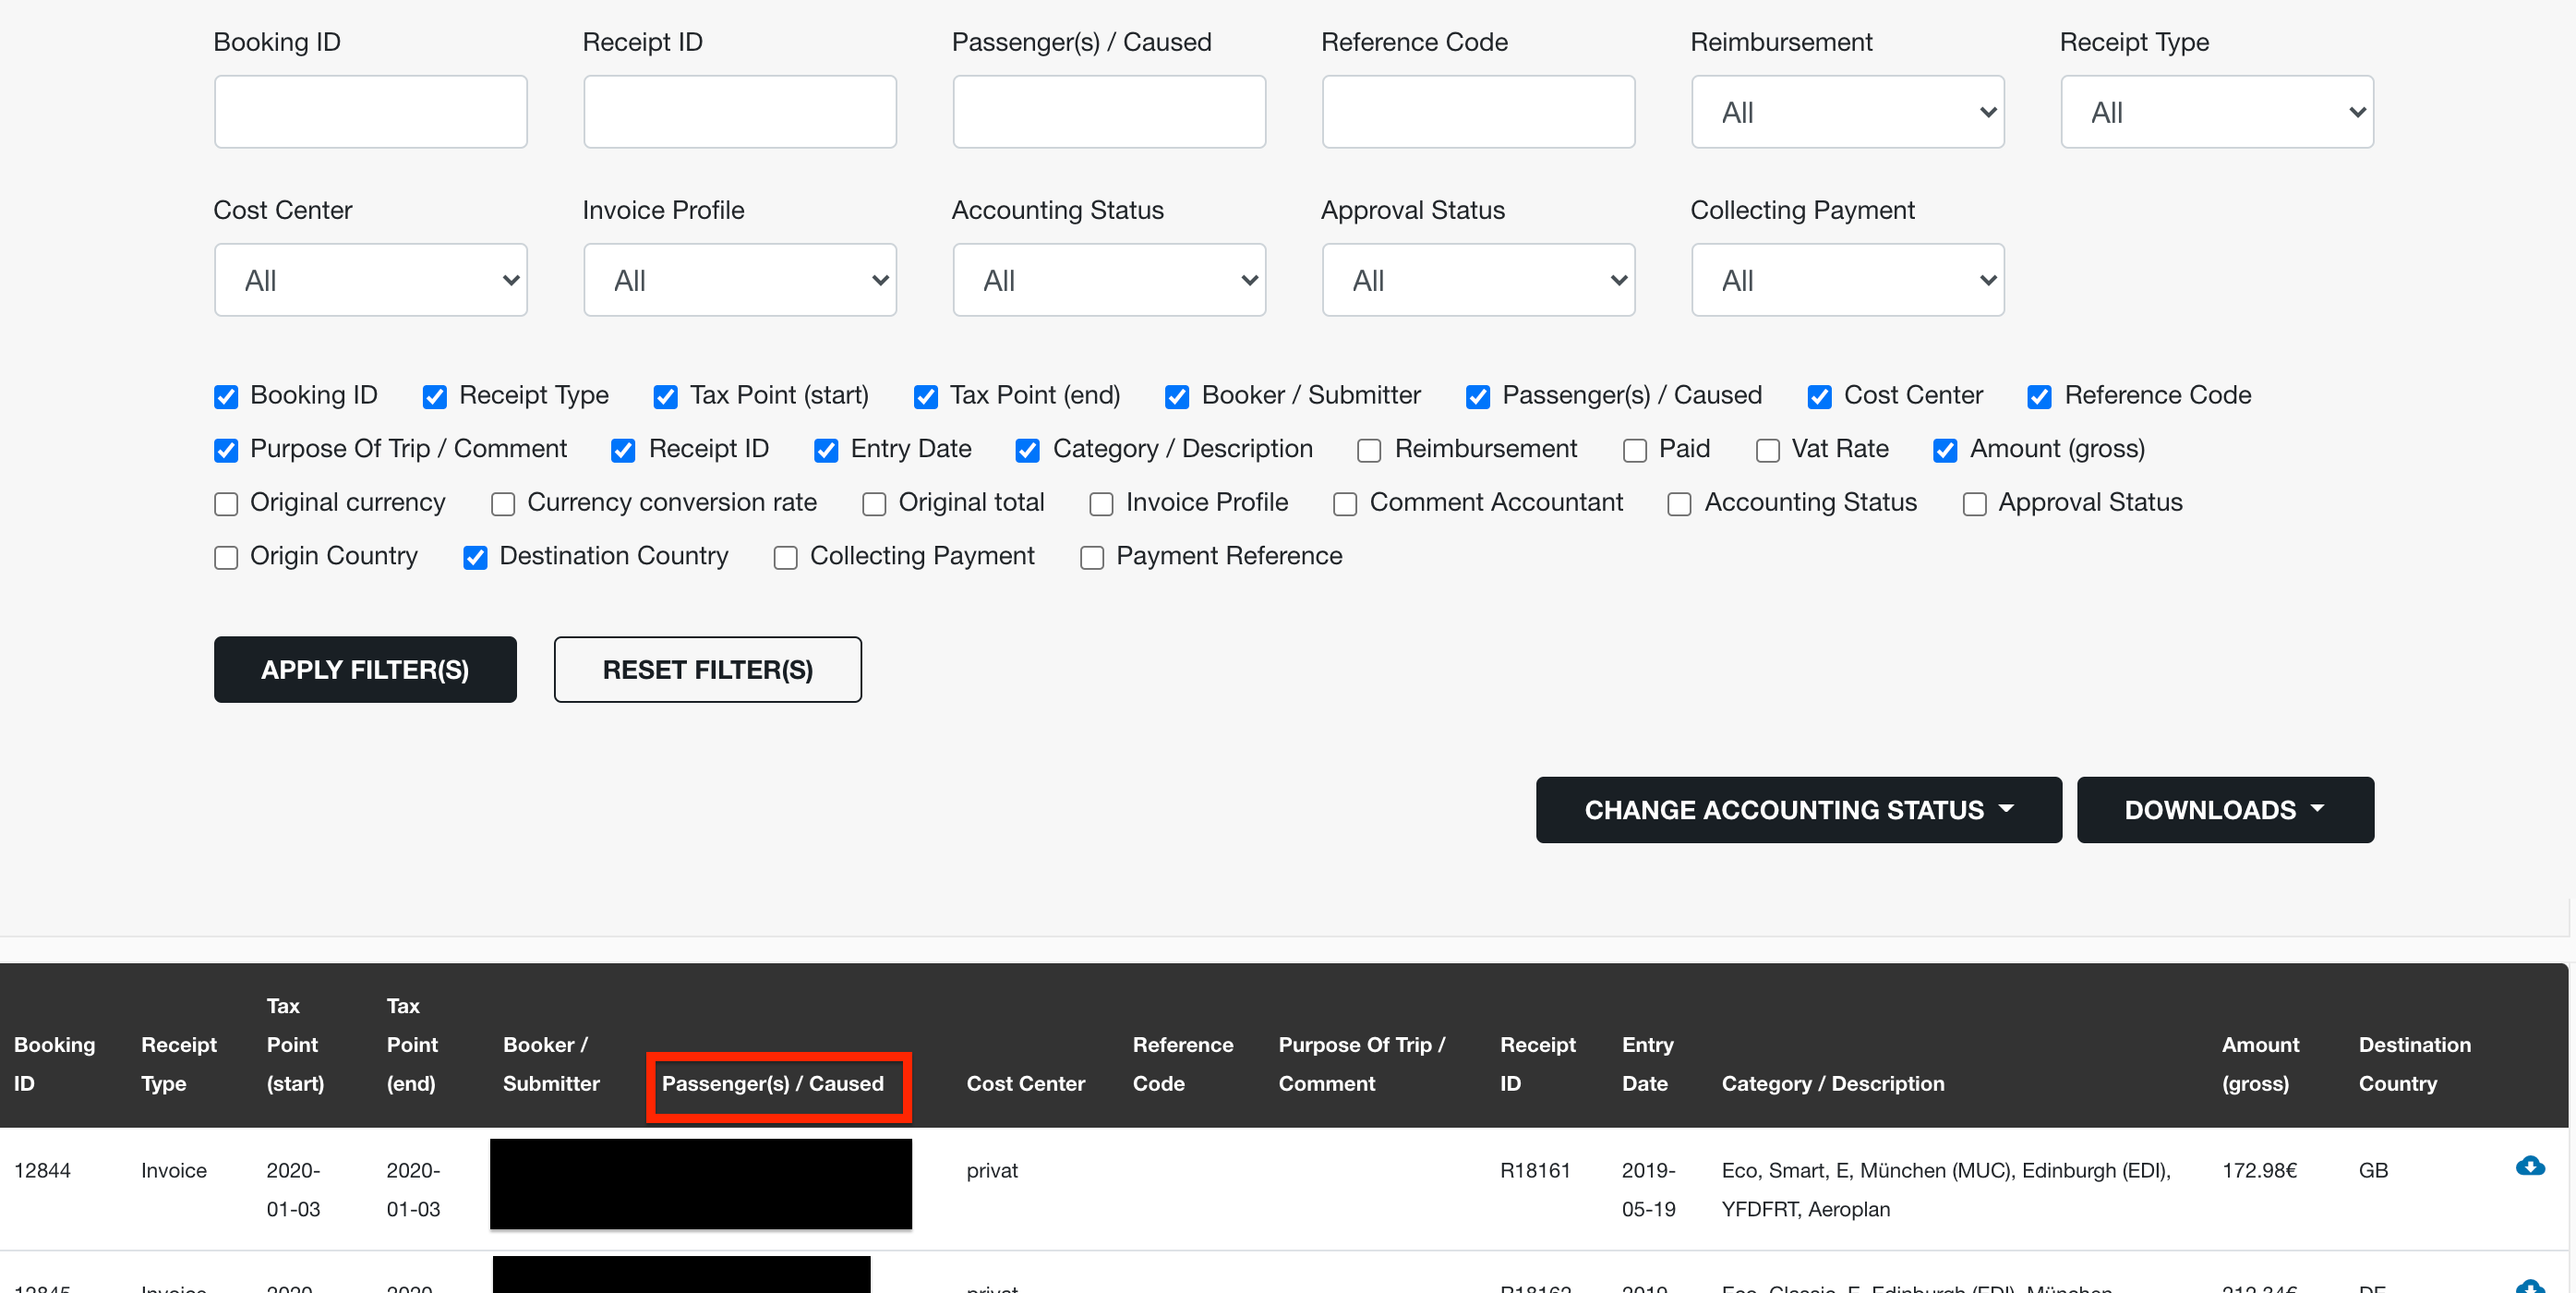The width and height of the screenshot is (2576, 1293).
Task: Open the Receipt Type filter dropdown
Action: click(x=2217, y=112)
